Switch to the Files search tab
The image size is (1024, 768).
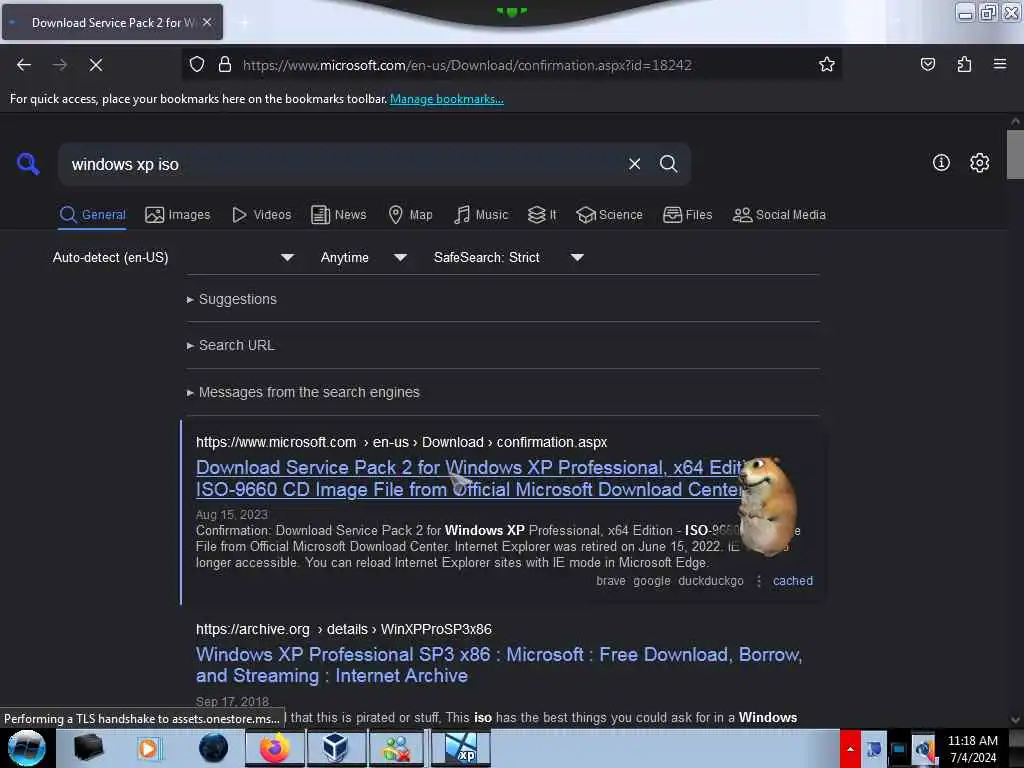click(687, 214)
